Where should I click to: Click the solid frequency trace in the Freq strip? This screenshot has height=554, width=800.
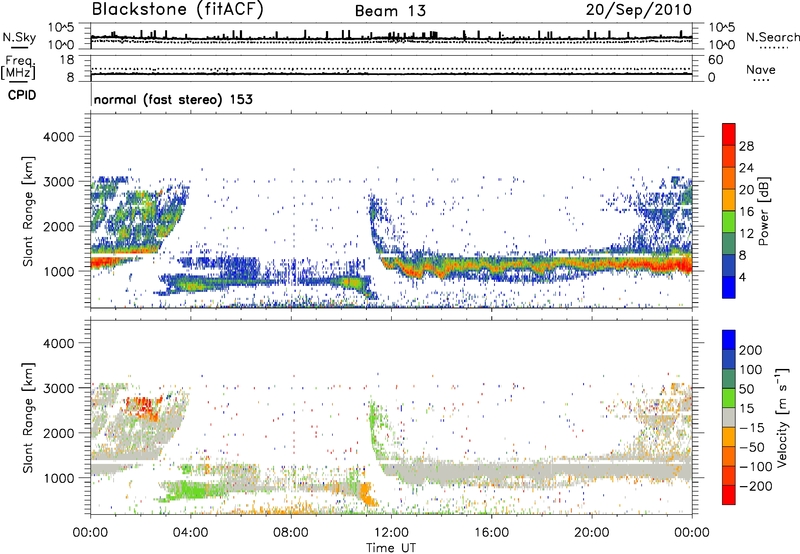(391, 74)
